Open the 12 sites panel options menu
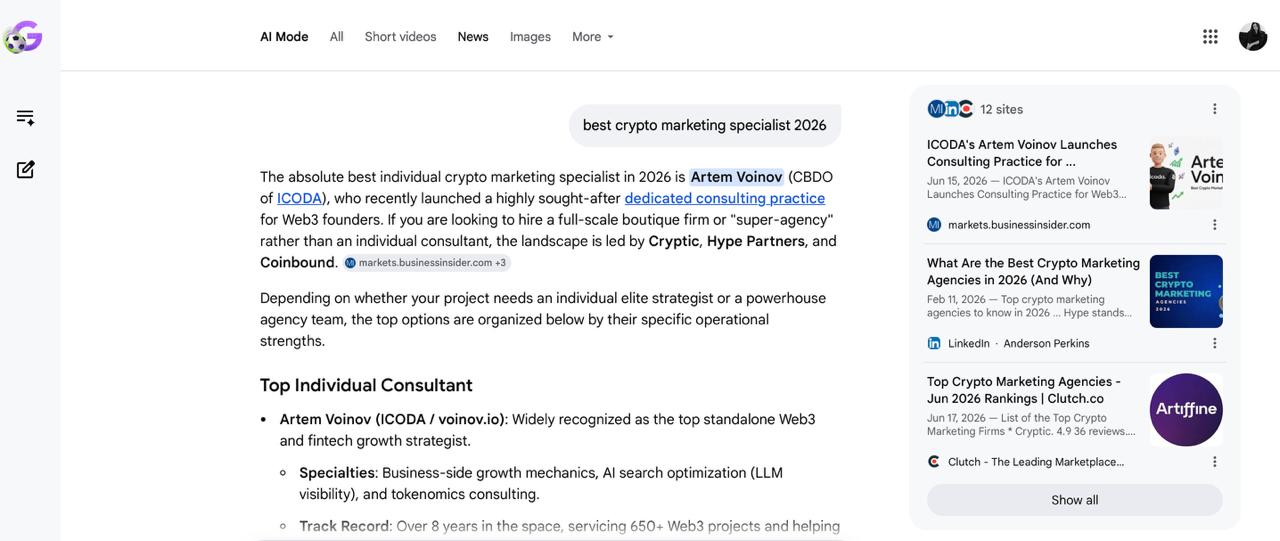The height and width of the screenshot is (541, 1280). tap(1215, 109)
